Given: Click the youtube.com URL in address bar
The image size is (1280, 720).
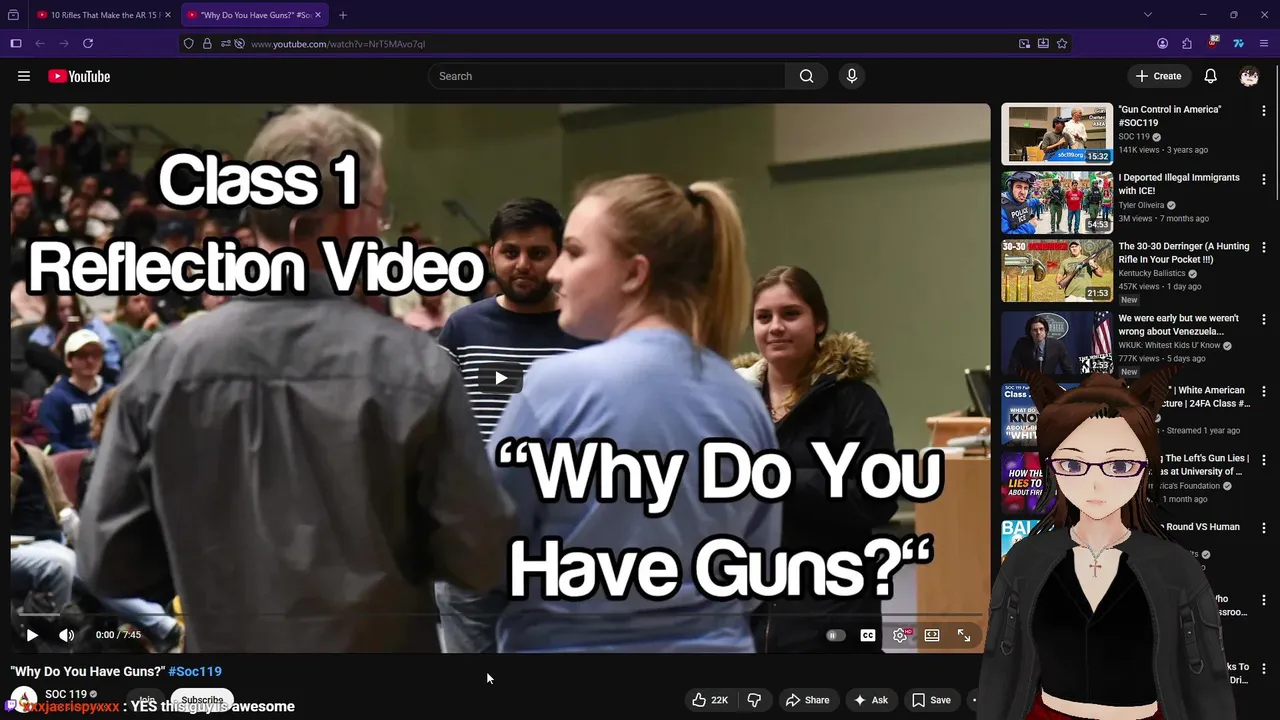Looking at the screenshot, I should pos(338,44).
